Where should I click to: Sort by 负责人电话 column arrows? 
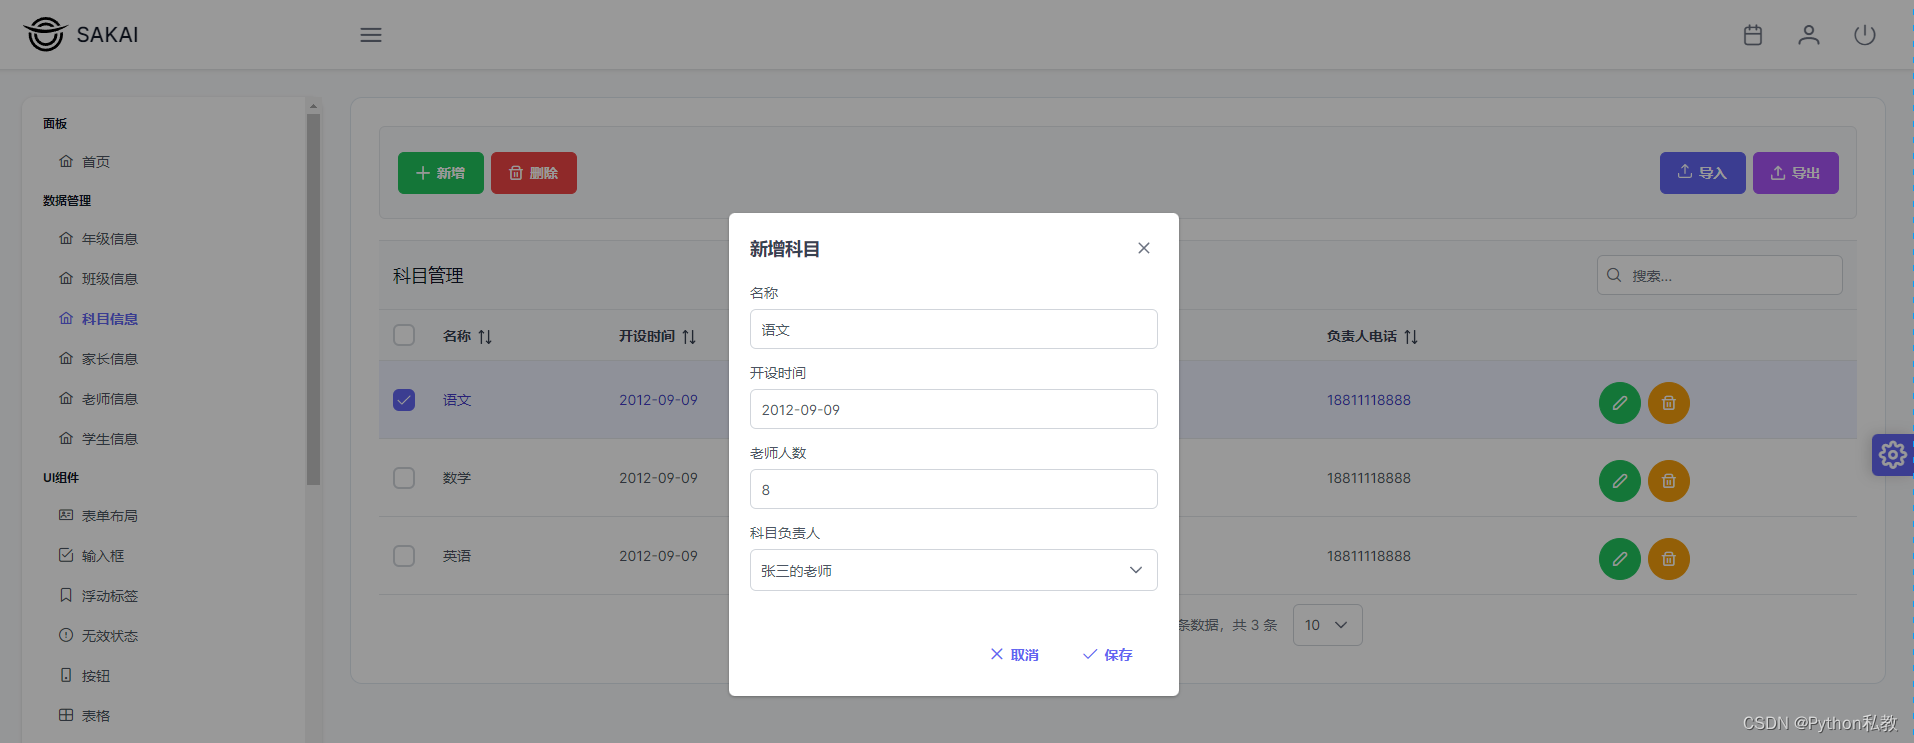coord(1411,337)
